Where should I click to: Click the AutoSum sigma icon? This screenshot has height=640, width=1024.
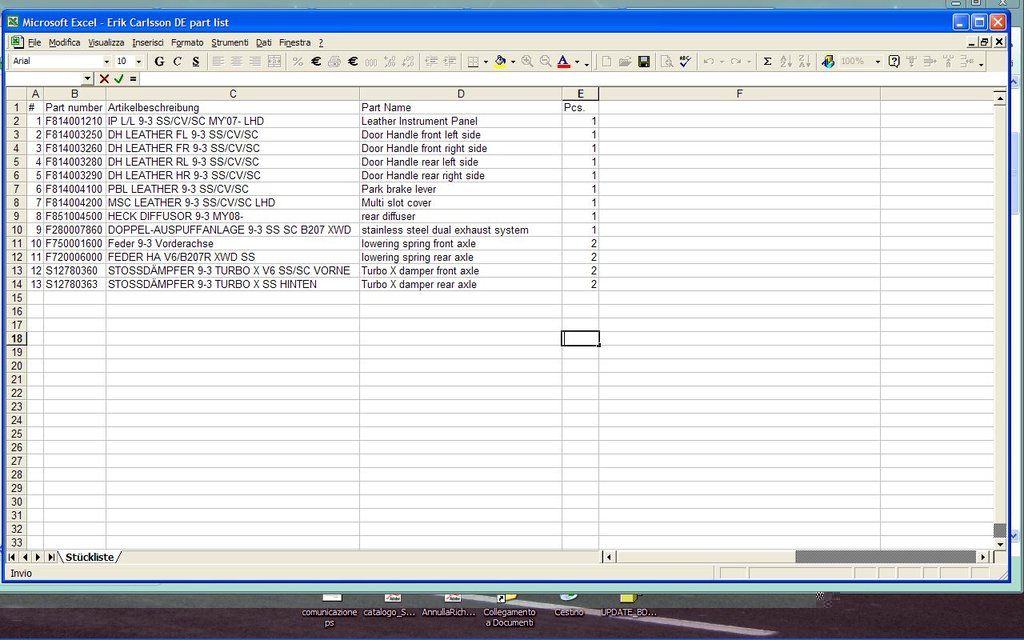(767, 61)
